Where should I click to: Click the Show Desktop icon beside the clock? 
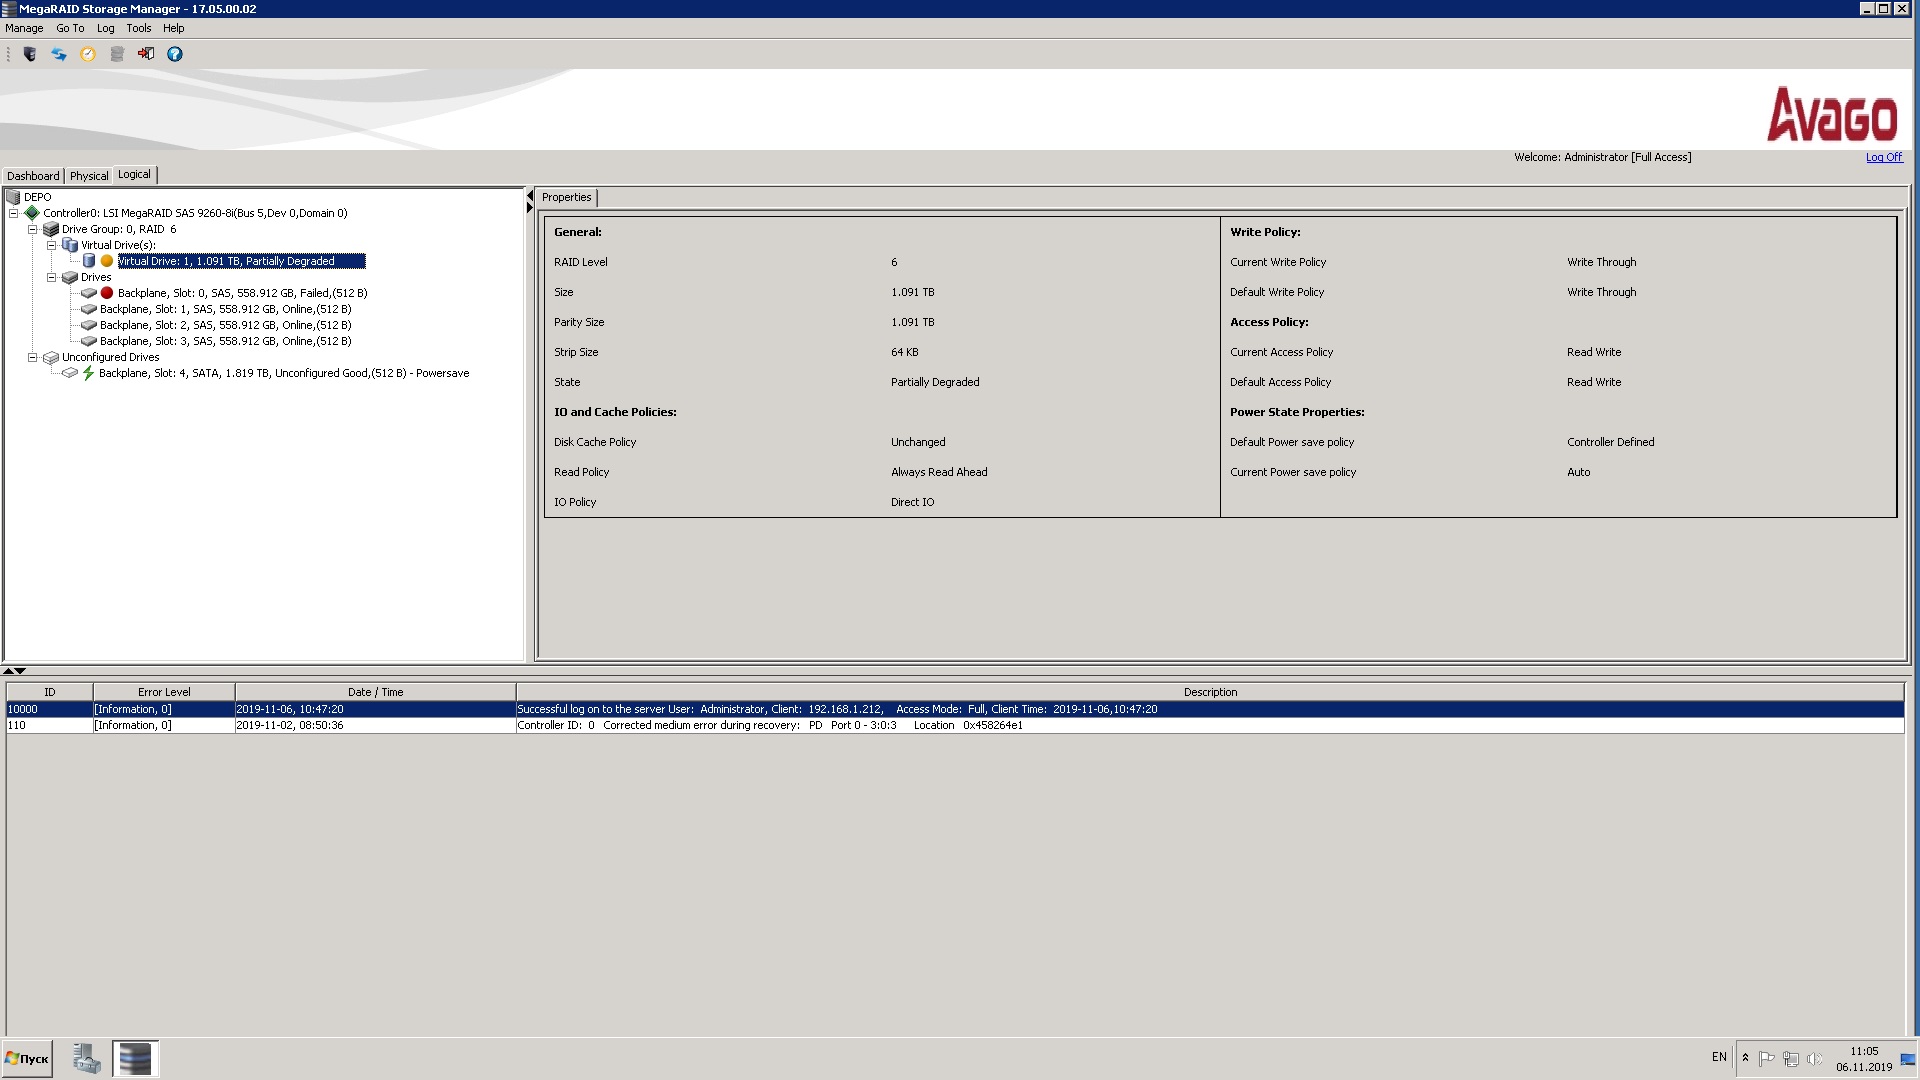[1908, 1059]
